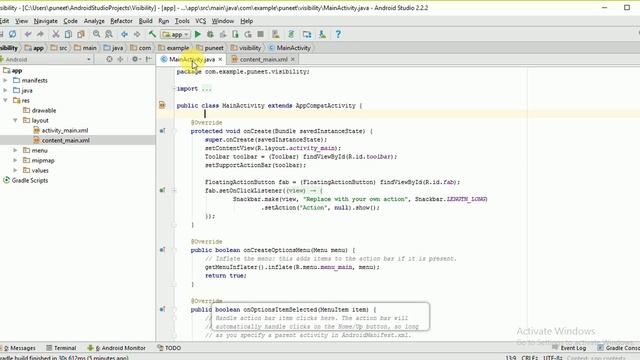Click gutter override icon beside onCreate
The image size is (640, 360).
162,131
